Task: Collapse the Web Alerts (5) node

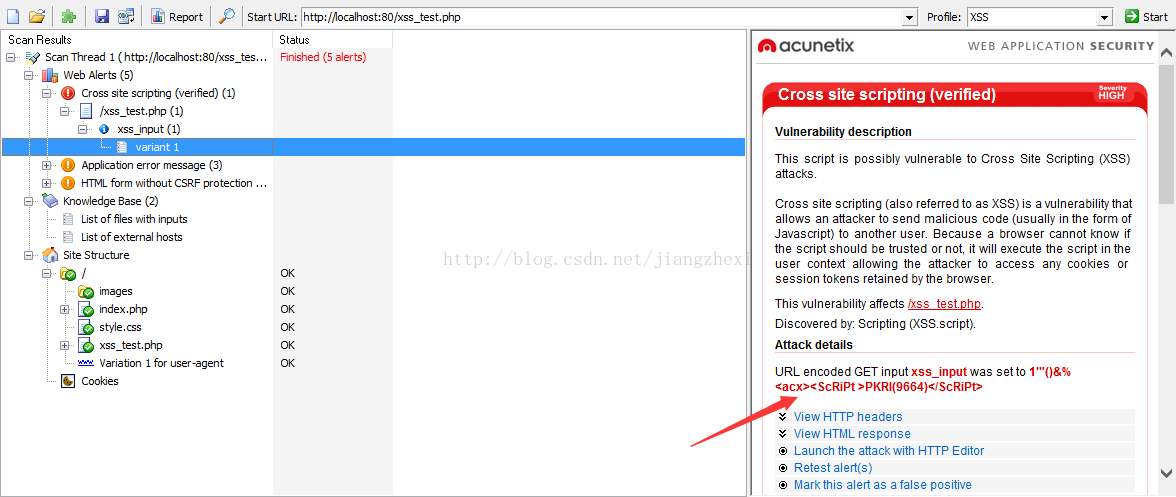Action: click(x=29, y=75)
